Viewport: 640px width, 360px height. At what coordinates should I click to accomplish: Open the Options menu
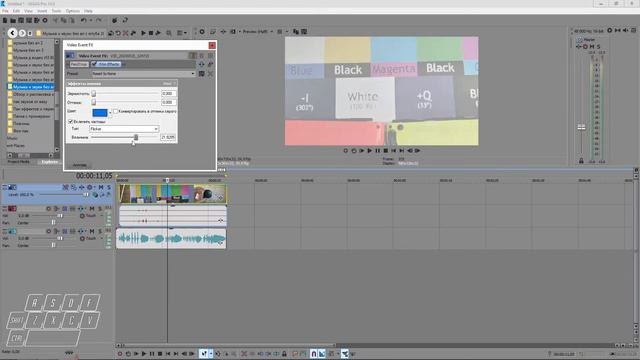pos(73,11)
